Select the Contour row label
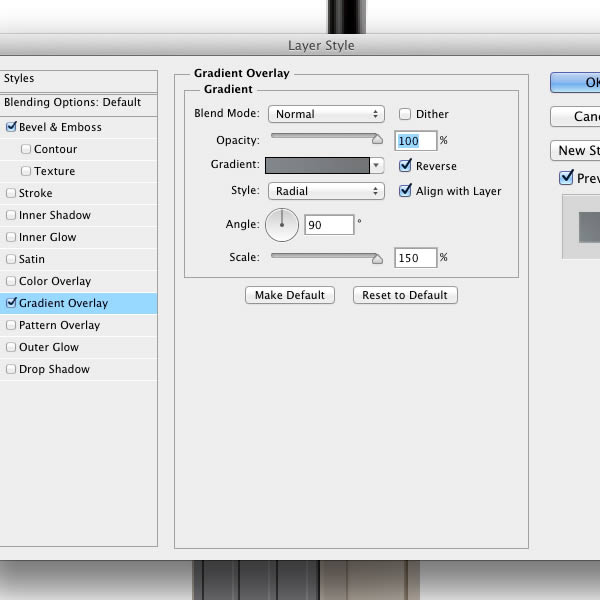The width and height of the screenshot is (600, 600). [x=55, y=149]
